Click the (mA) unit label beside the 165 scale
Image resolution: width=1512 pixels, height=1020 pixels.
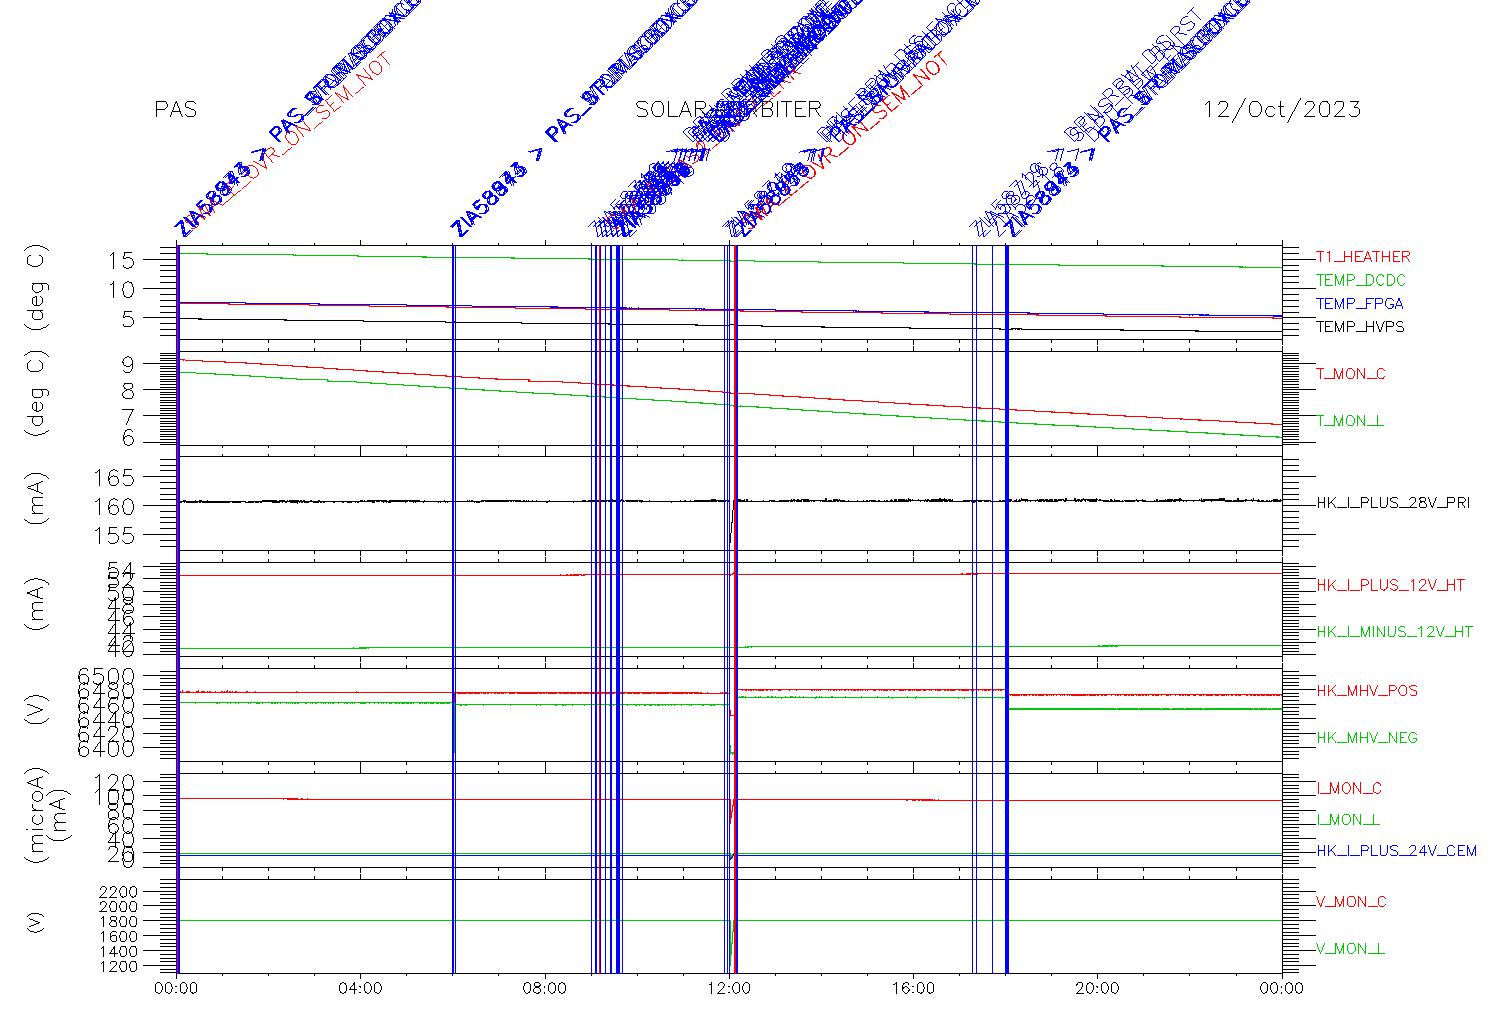[x=37, y=499]
